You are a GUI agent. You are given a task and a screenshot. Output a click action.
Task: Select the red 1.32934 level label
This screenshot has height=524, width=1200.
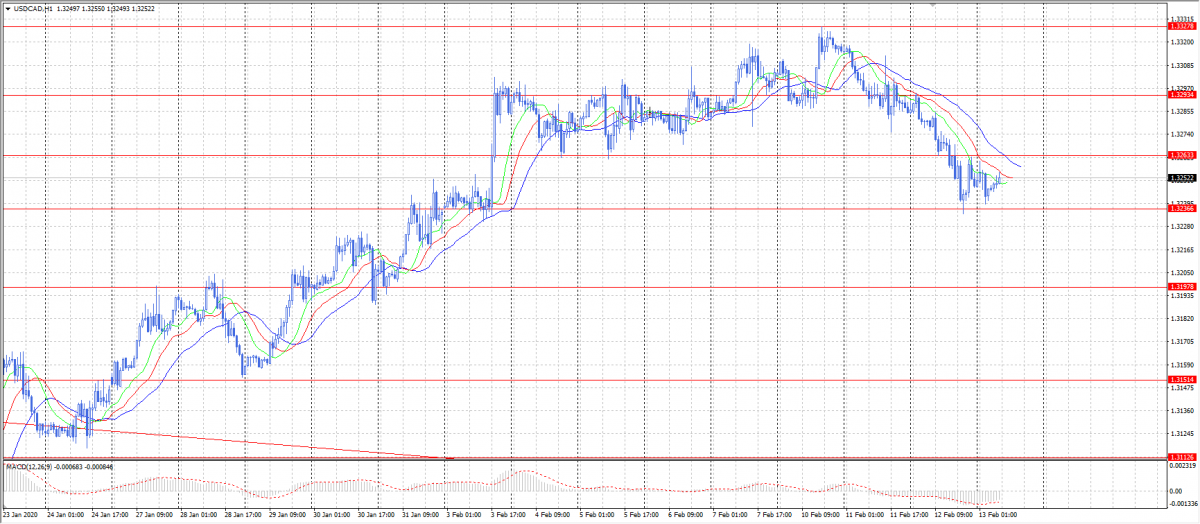(x=1182, y=95)
